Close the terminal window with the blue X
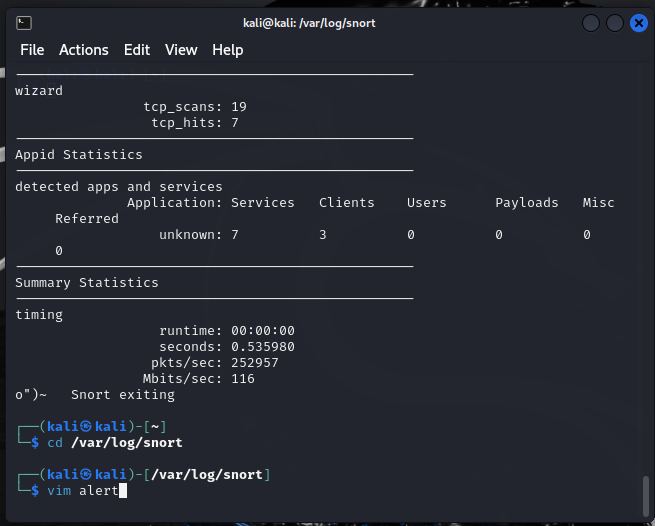 tap(639, 23)
